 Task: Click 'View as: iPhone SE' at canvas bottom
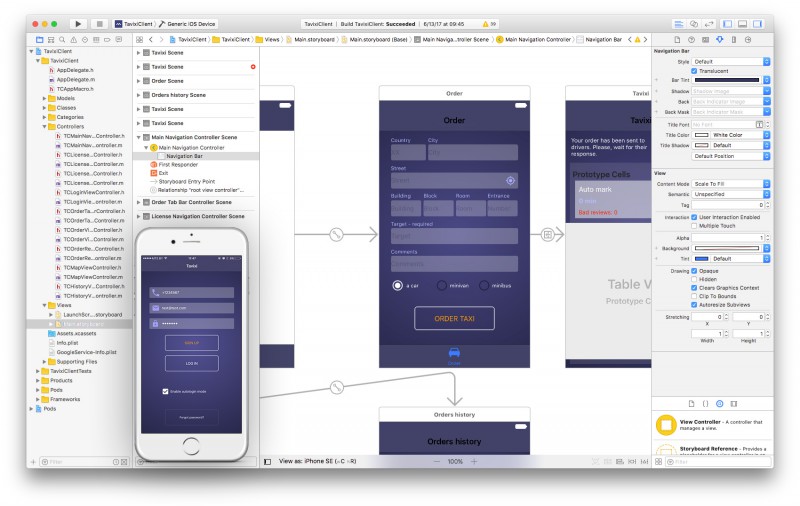(317, 461)
